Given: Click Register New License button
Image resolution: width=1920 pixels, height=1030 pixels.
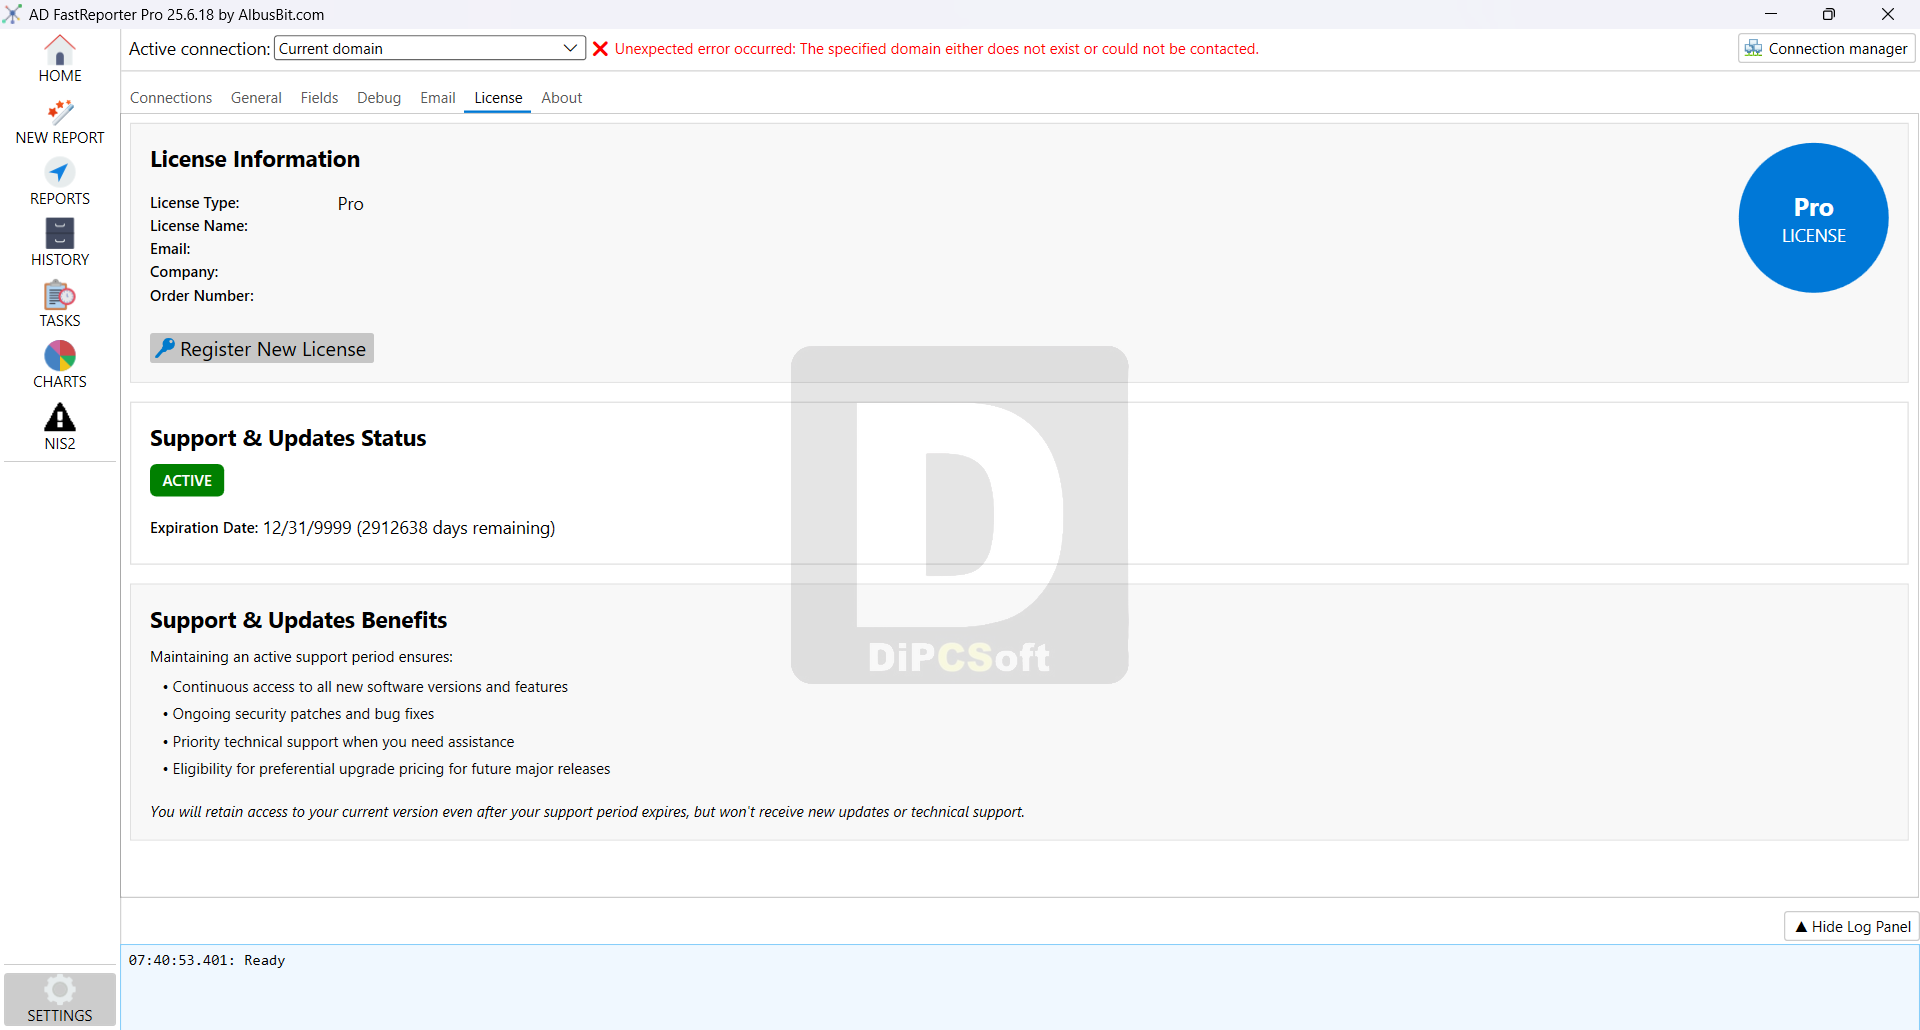Looking at the screenshot, I should coord(262,348).
